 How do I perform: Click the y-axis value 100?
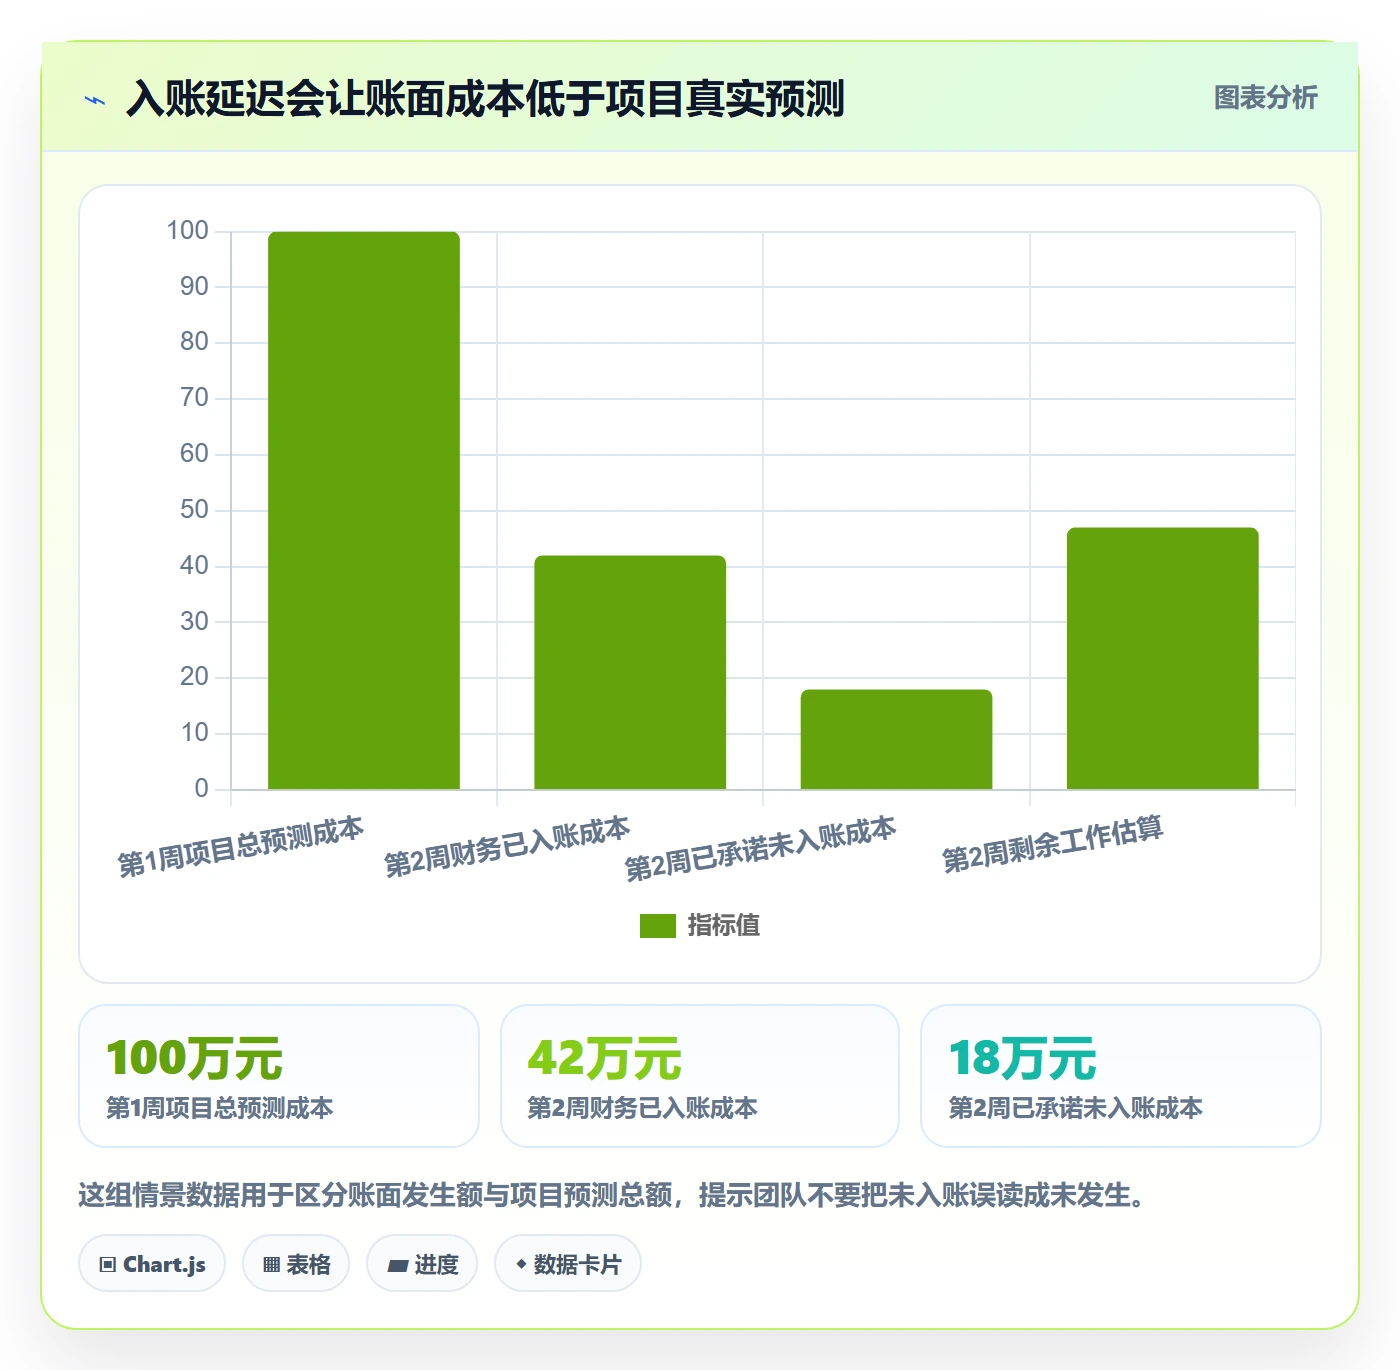[x=187, y=231]
